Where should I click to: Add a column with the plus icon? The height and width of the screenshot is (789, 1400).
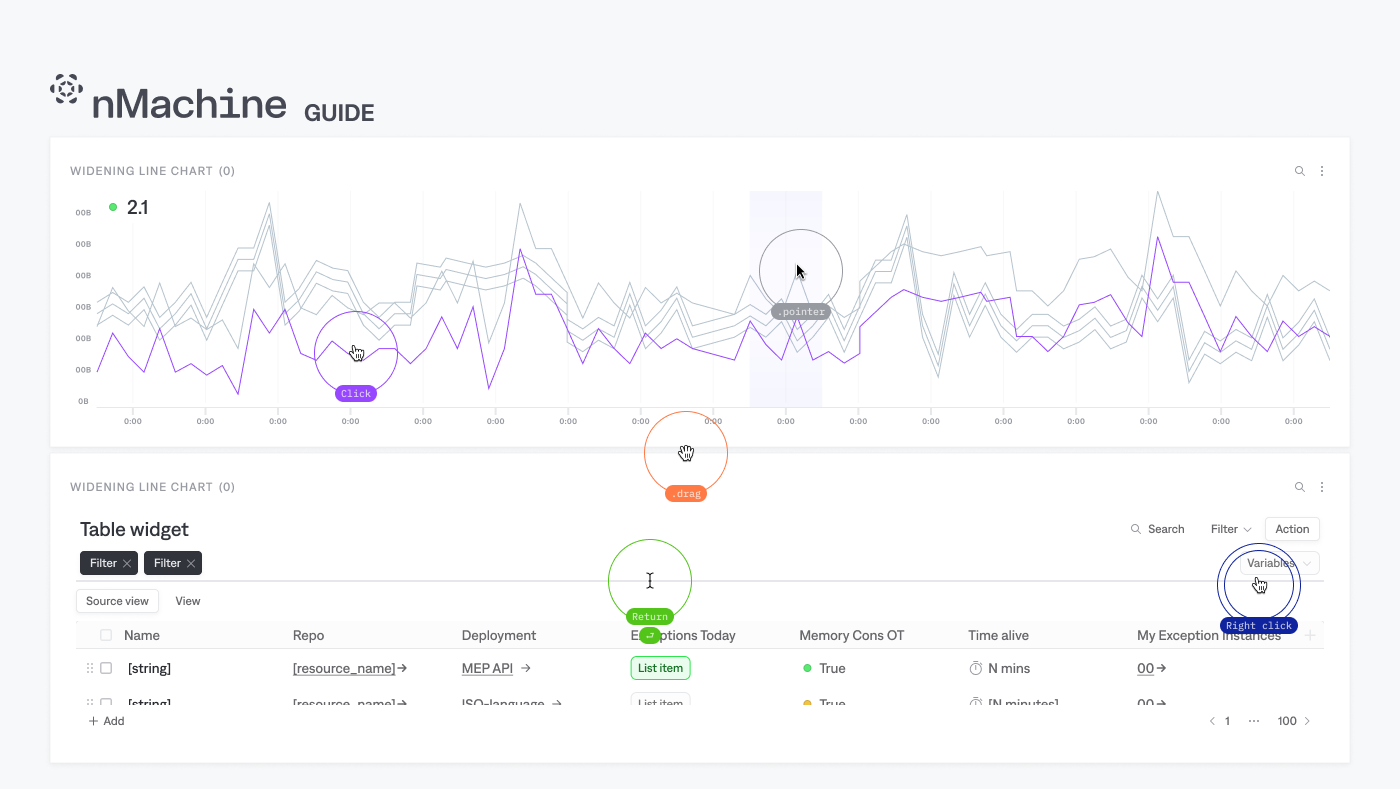point(1310,635)
